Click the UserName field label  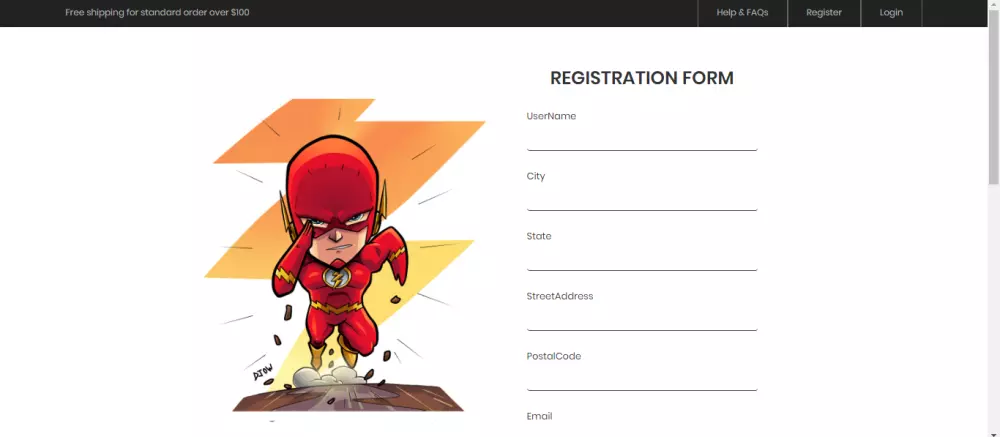click(x=551, y=116)
